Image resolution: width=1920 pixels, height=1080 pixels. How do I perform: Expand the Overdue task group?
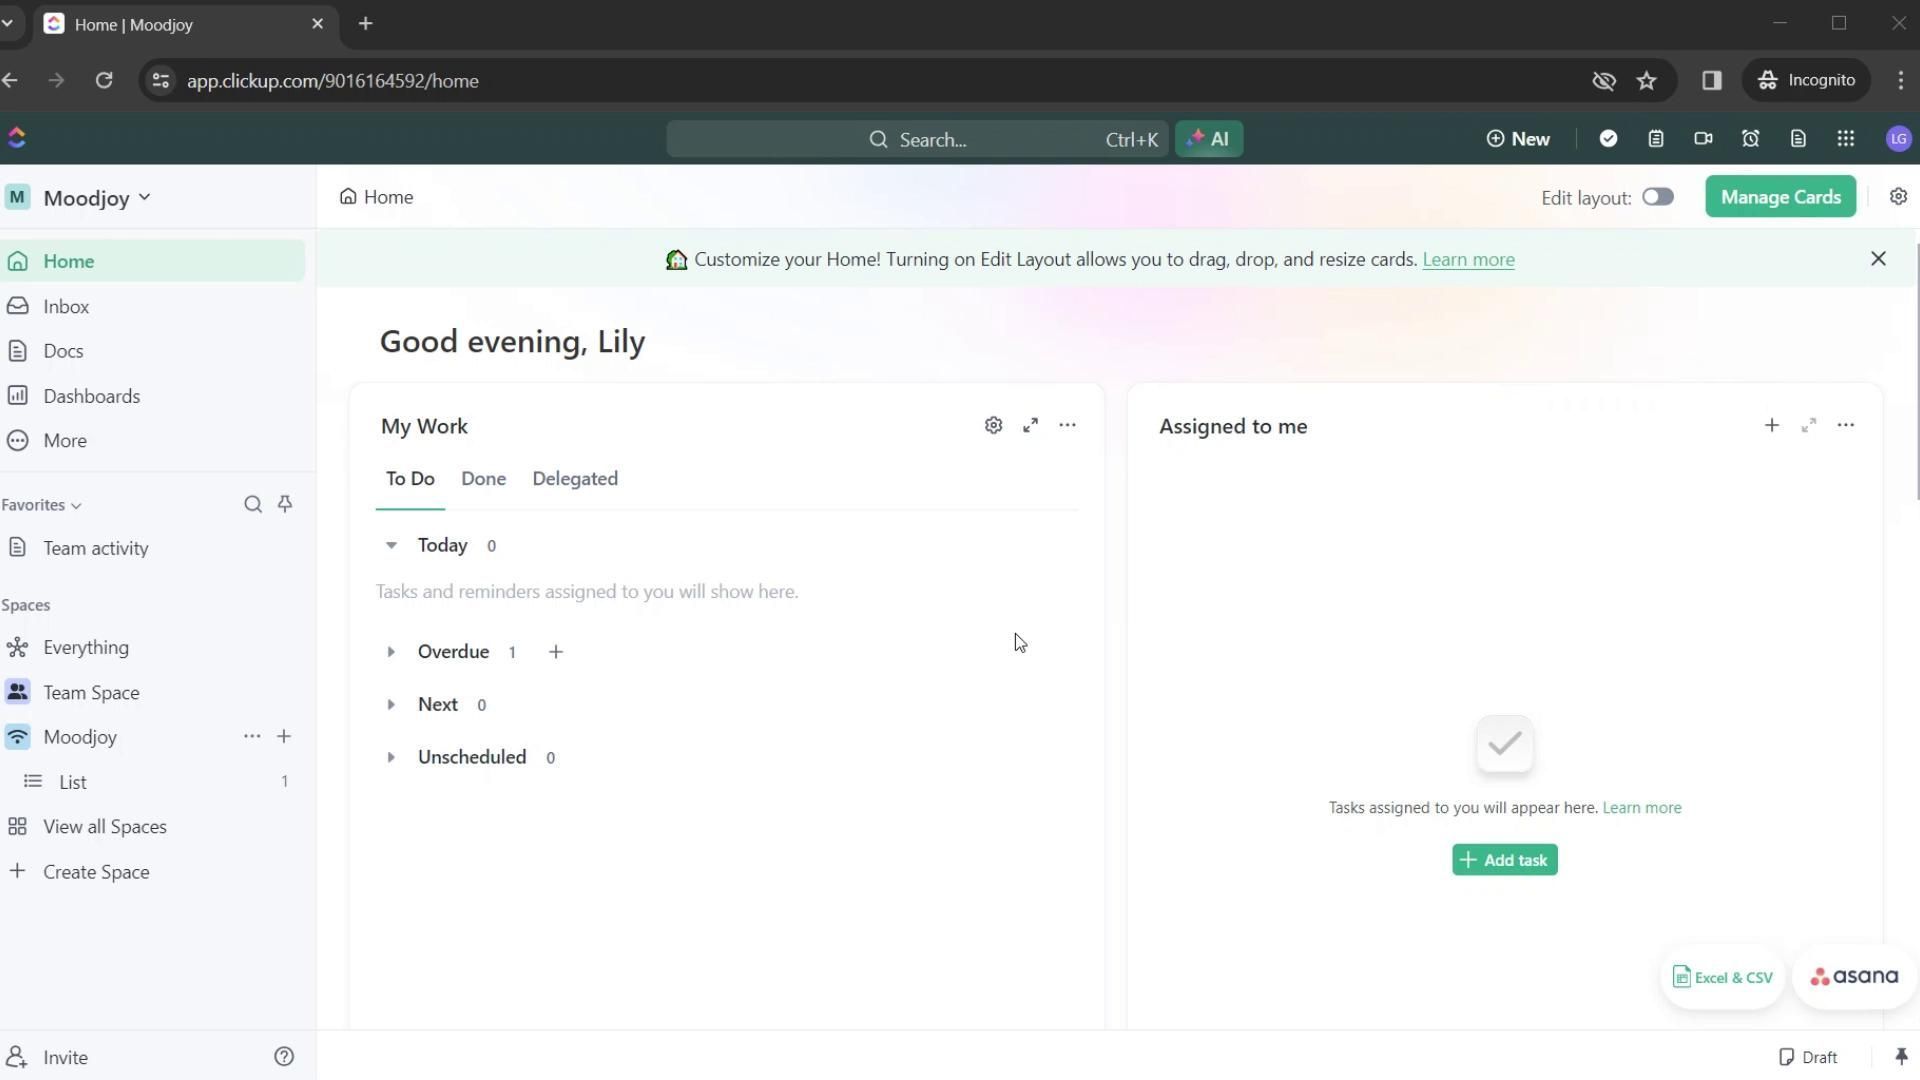click(391, 652)
